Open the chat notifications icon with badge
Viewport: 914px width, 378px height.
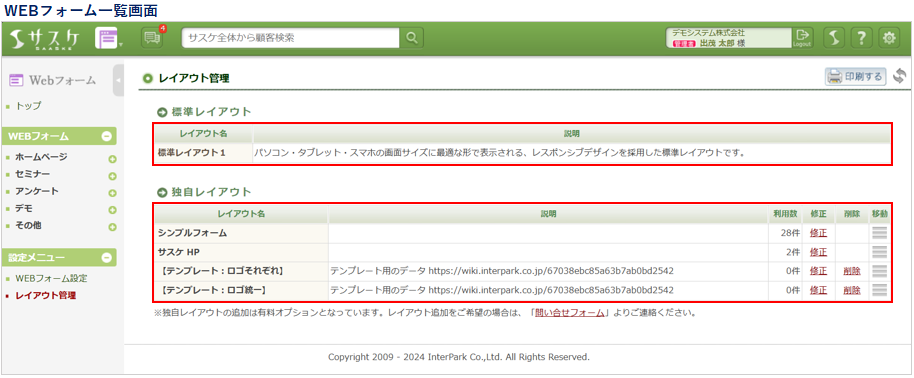pos(153,38)
